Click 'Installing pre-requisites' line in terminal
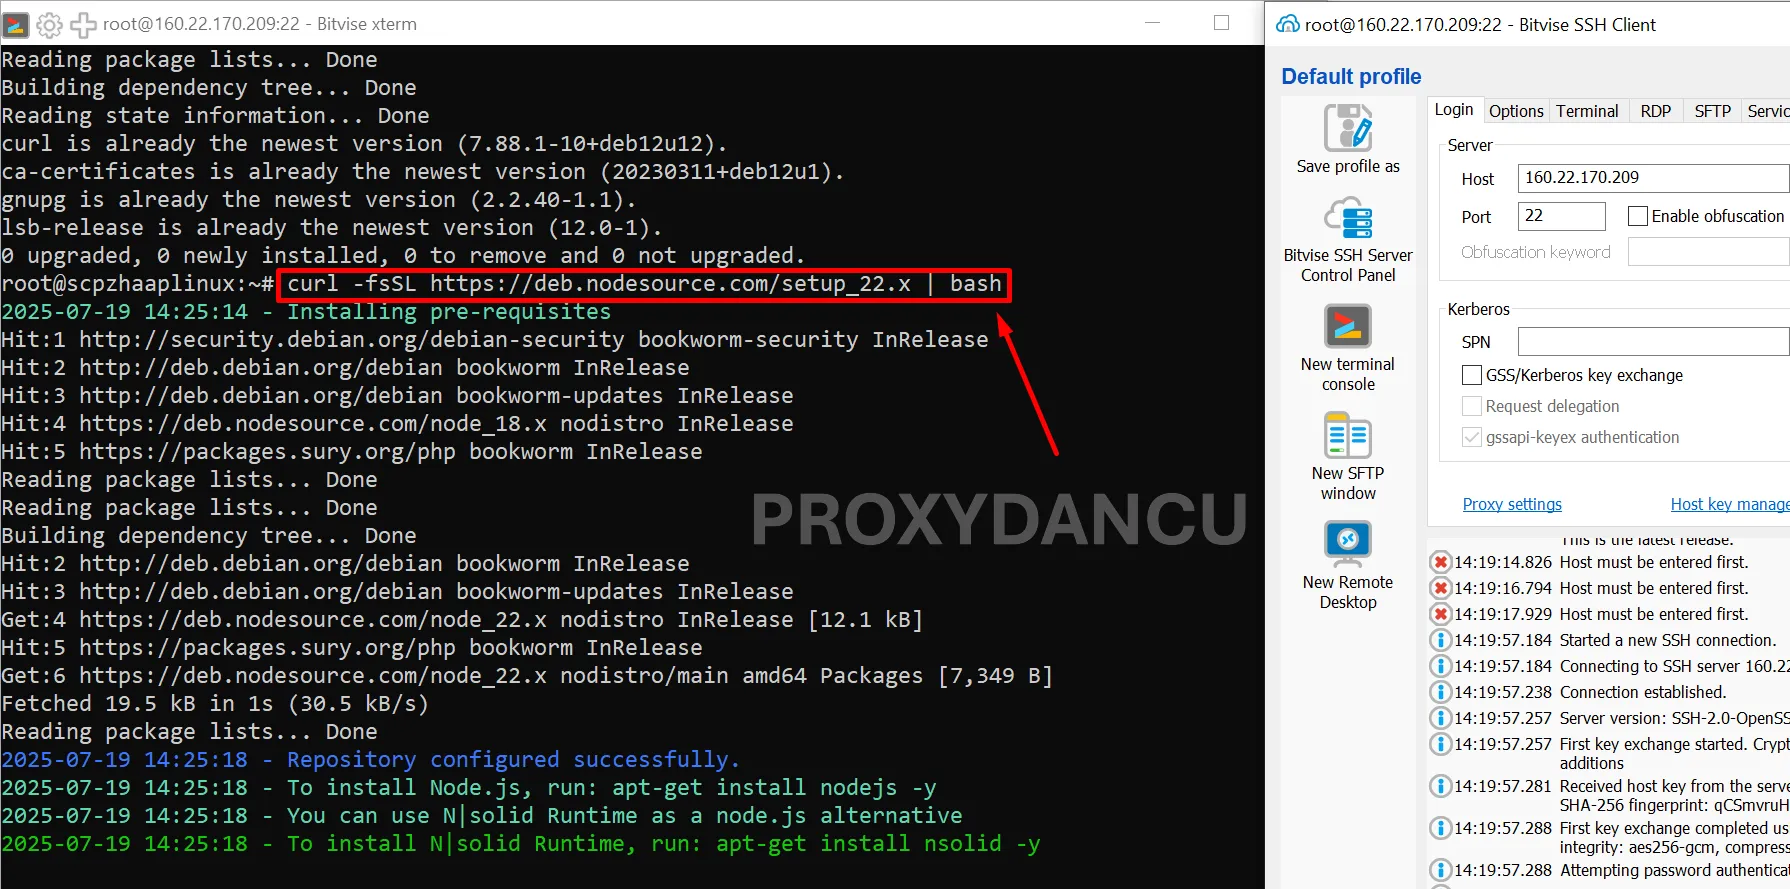Image resolution: width=1790 pixels, height=889 pixels. tap(306, 312)
